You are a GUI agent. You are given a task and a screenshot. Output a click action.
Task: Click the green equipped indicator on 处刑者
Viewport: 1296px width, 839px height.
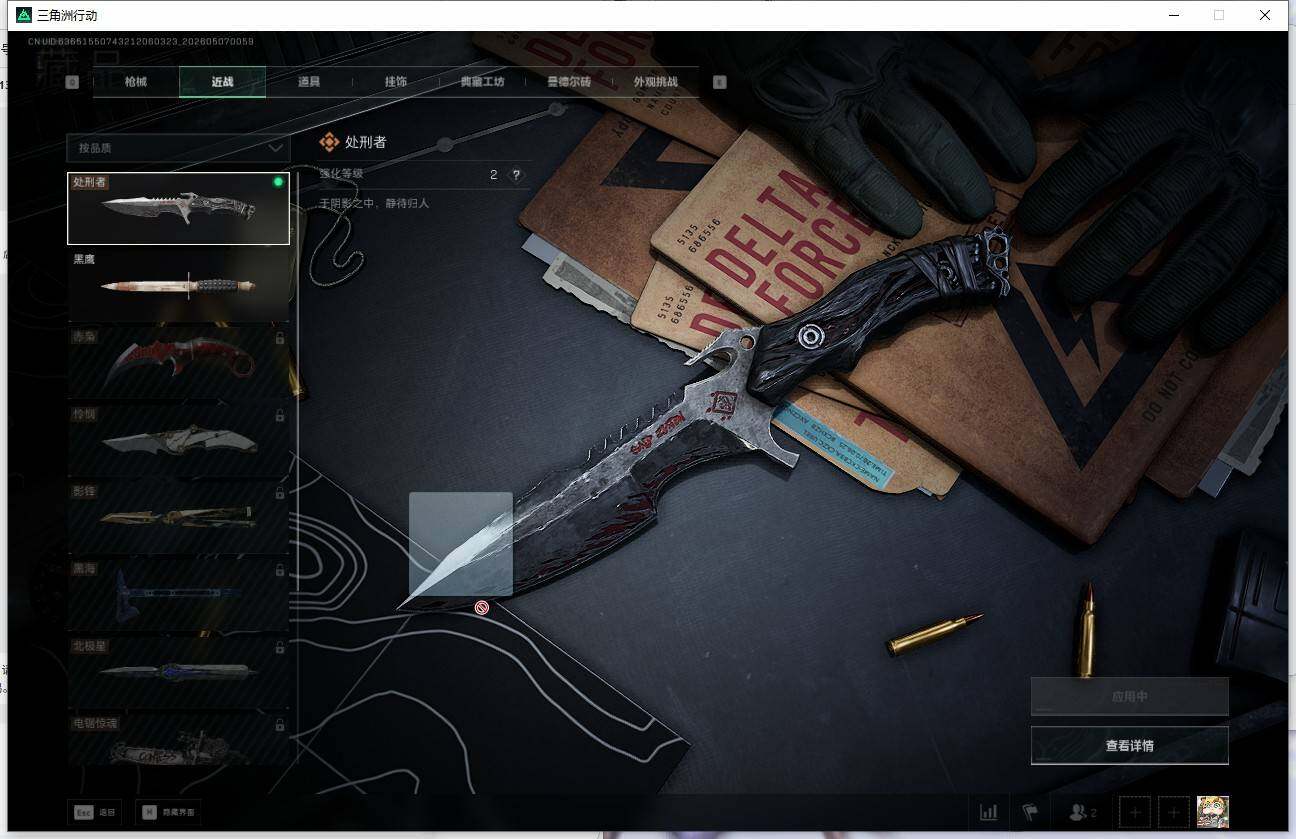[278, 182]
